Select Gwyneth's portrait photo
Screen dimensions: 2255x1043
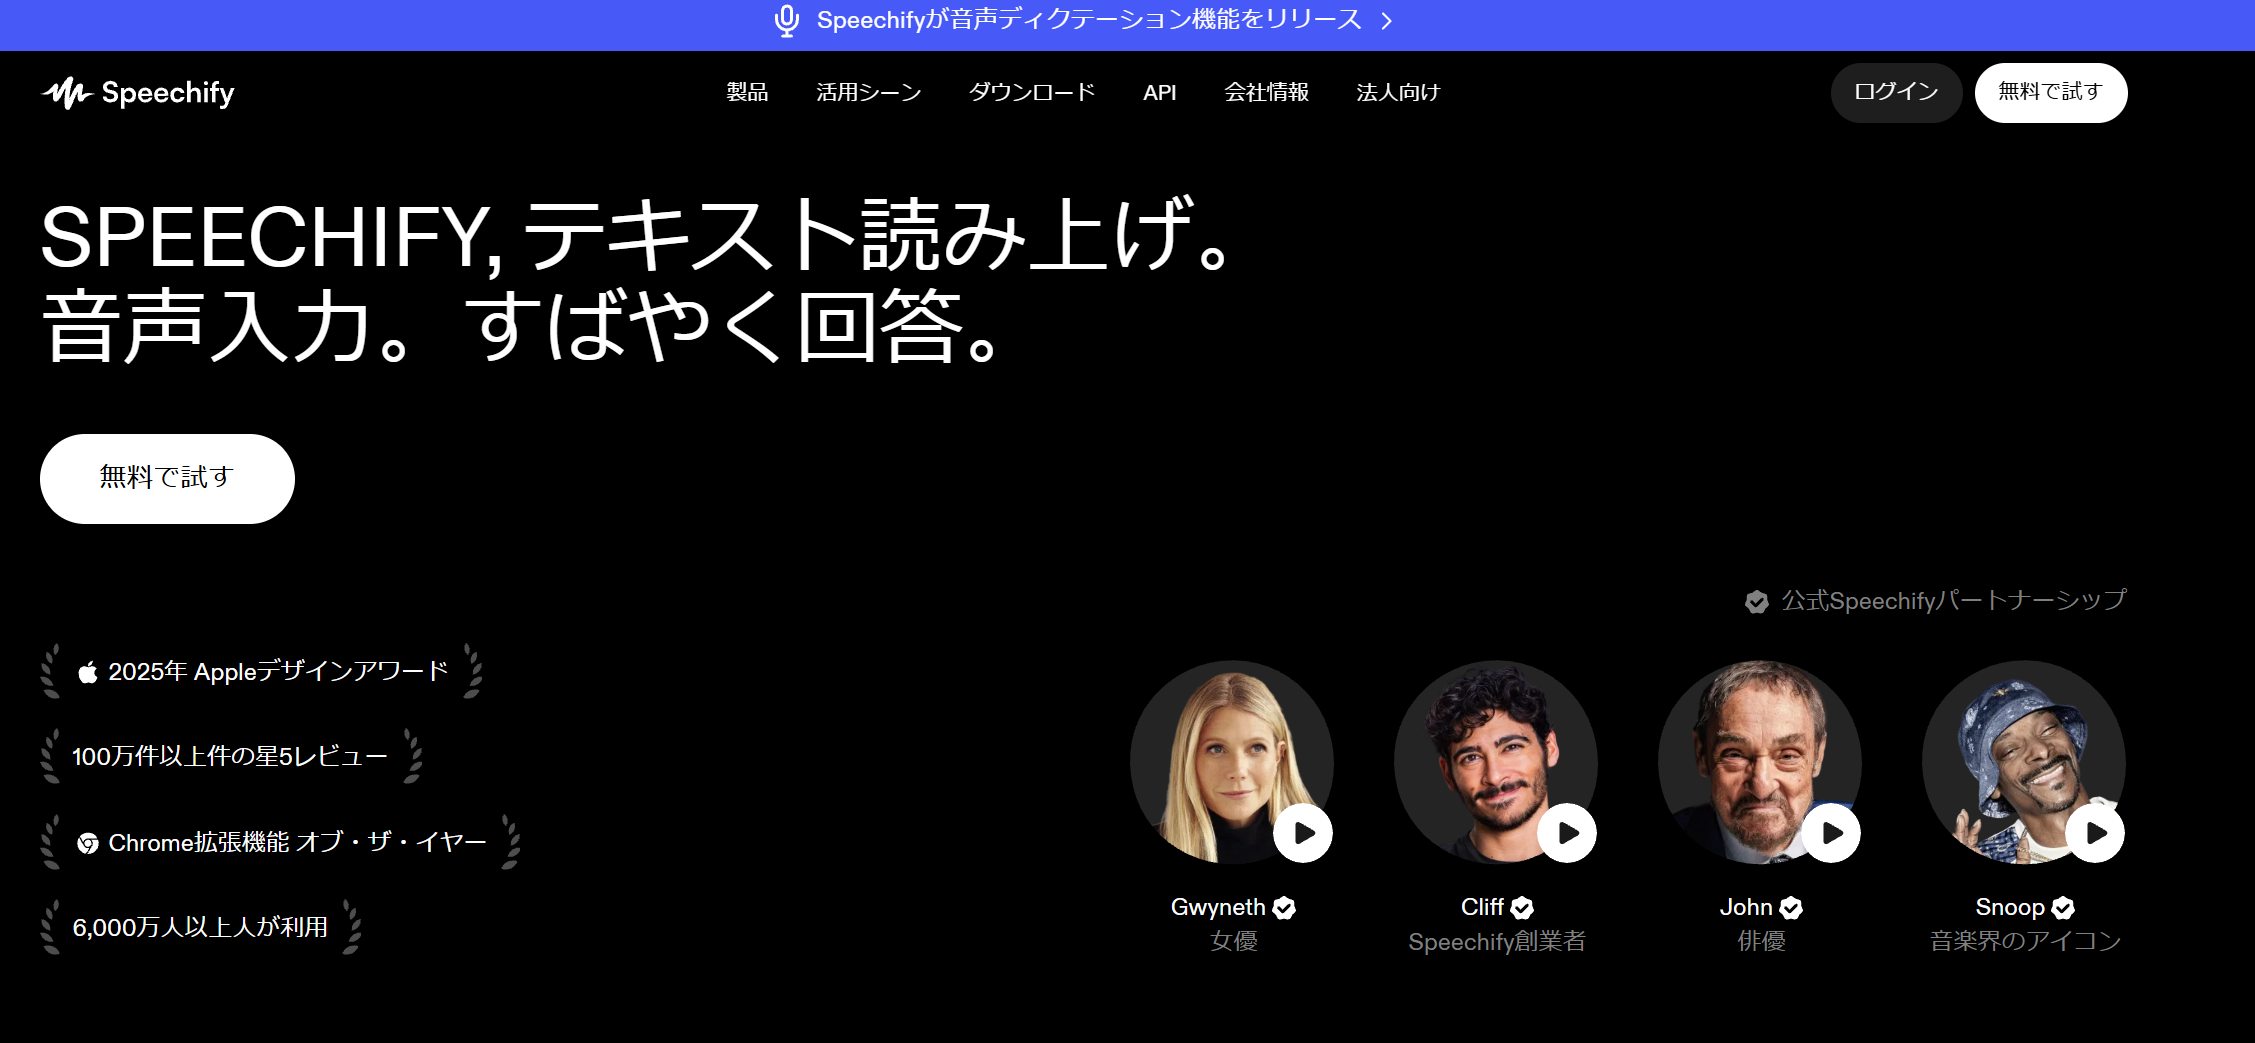point(1232,762)
